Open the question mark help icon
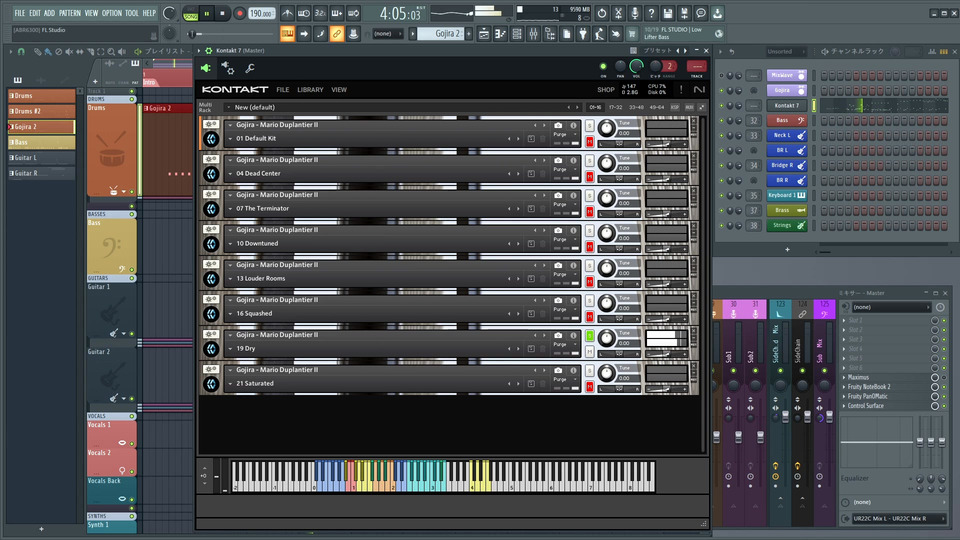This screenshot has height=540, width=960. click(x=651, y=13)
